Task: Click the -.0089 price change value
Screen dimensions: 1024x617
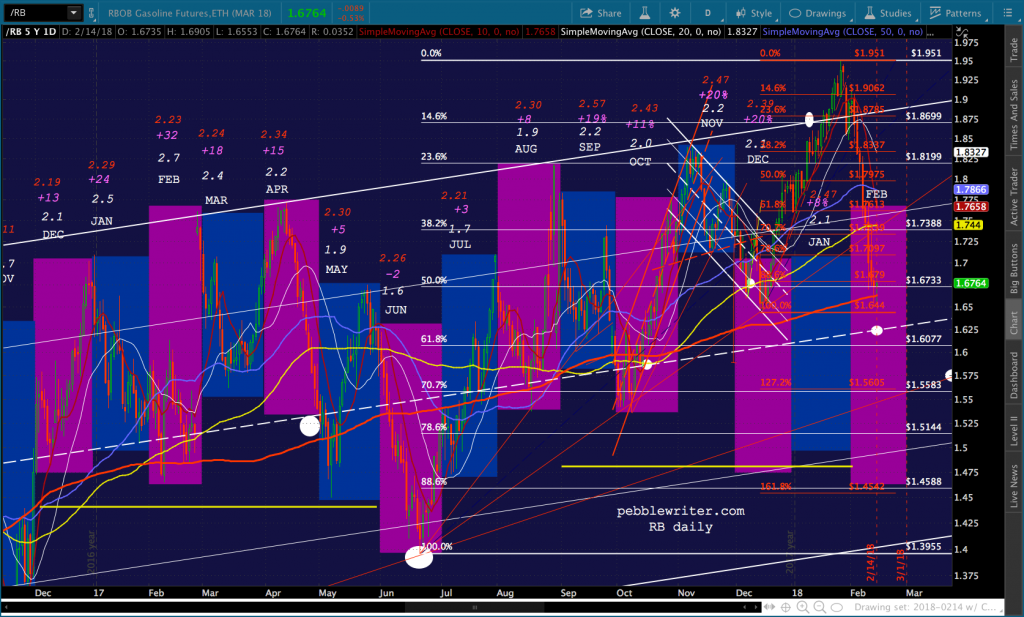Action: [x=351, y=8]
